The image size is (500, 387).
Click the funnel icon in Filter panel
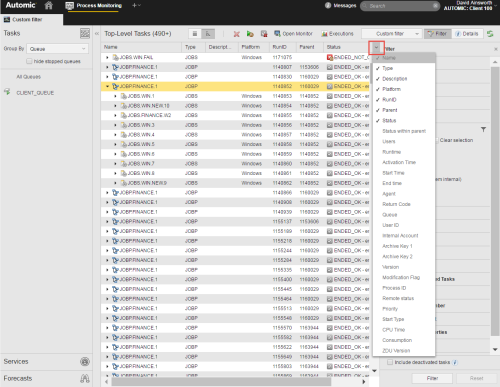[483, 129]
